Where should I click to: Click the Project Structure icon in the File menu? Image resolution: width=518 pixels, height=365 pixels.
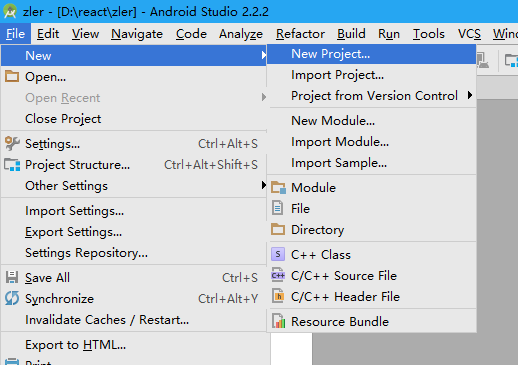click(12, 165)
